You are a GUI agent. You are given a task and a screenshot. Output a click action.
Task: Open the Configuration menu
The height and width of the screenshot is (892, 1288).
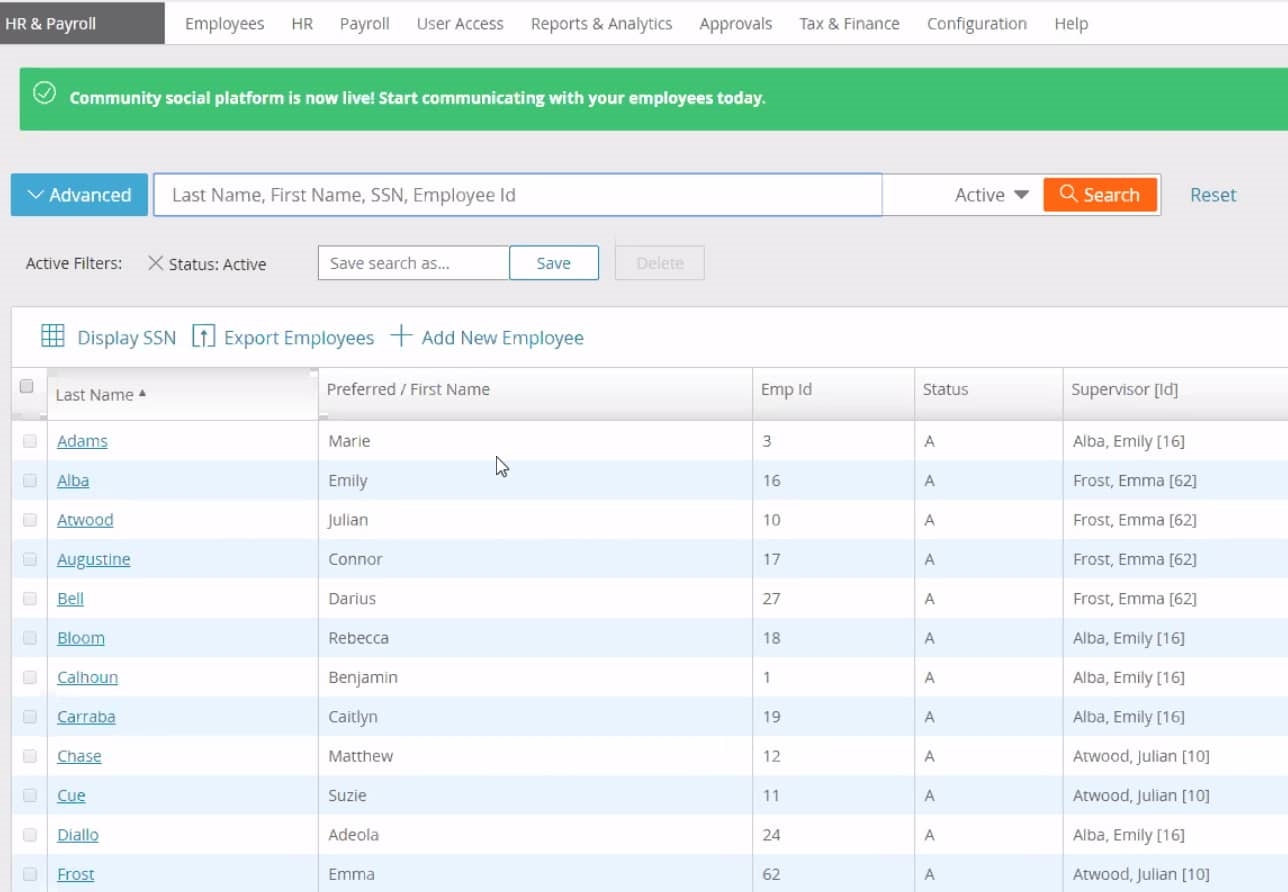click(976, 23)
